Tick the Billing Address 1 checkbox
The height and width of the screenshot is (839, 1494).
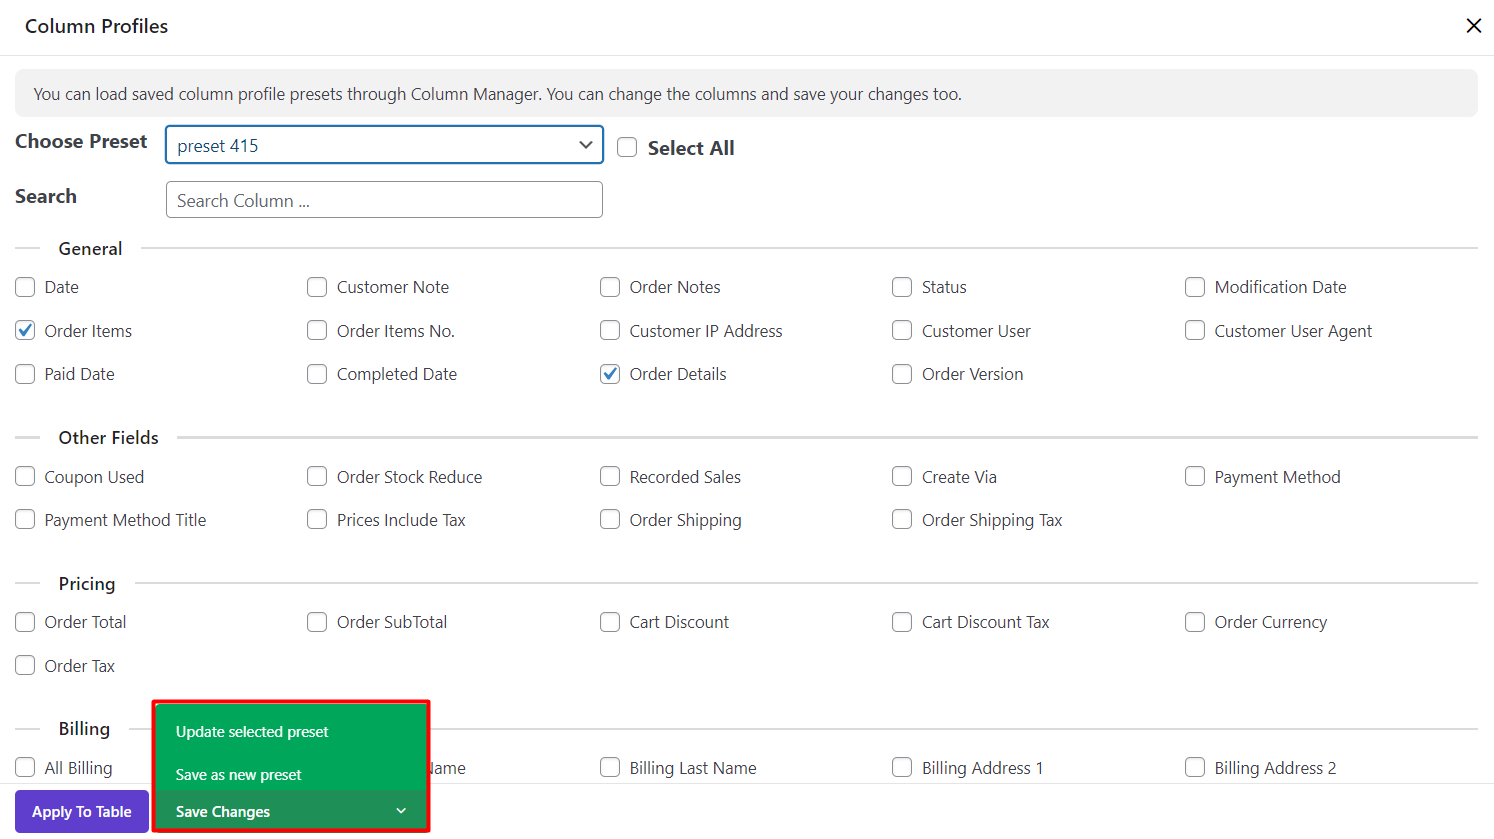pos(902,767)
